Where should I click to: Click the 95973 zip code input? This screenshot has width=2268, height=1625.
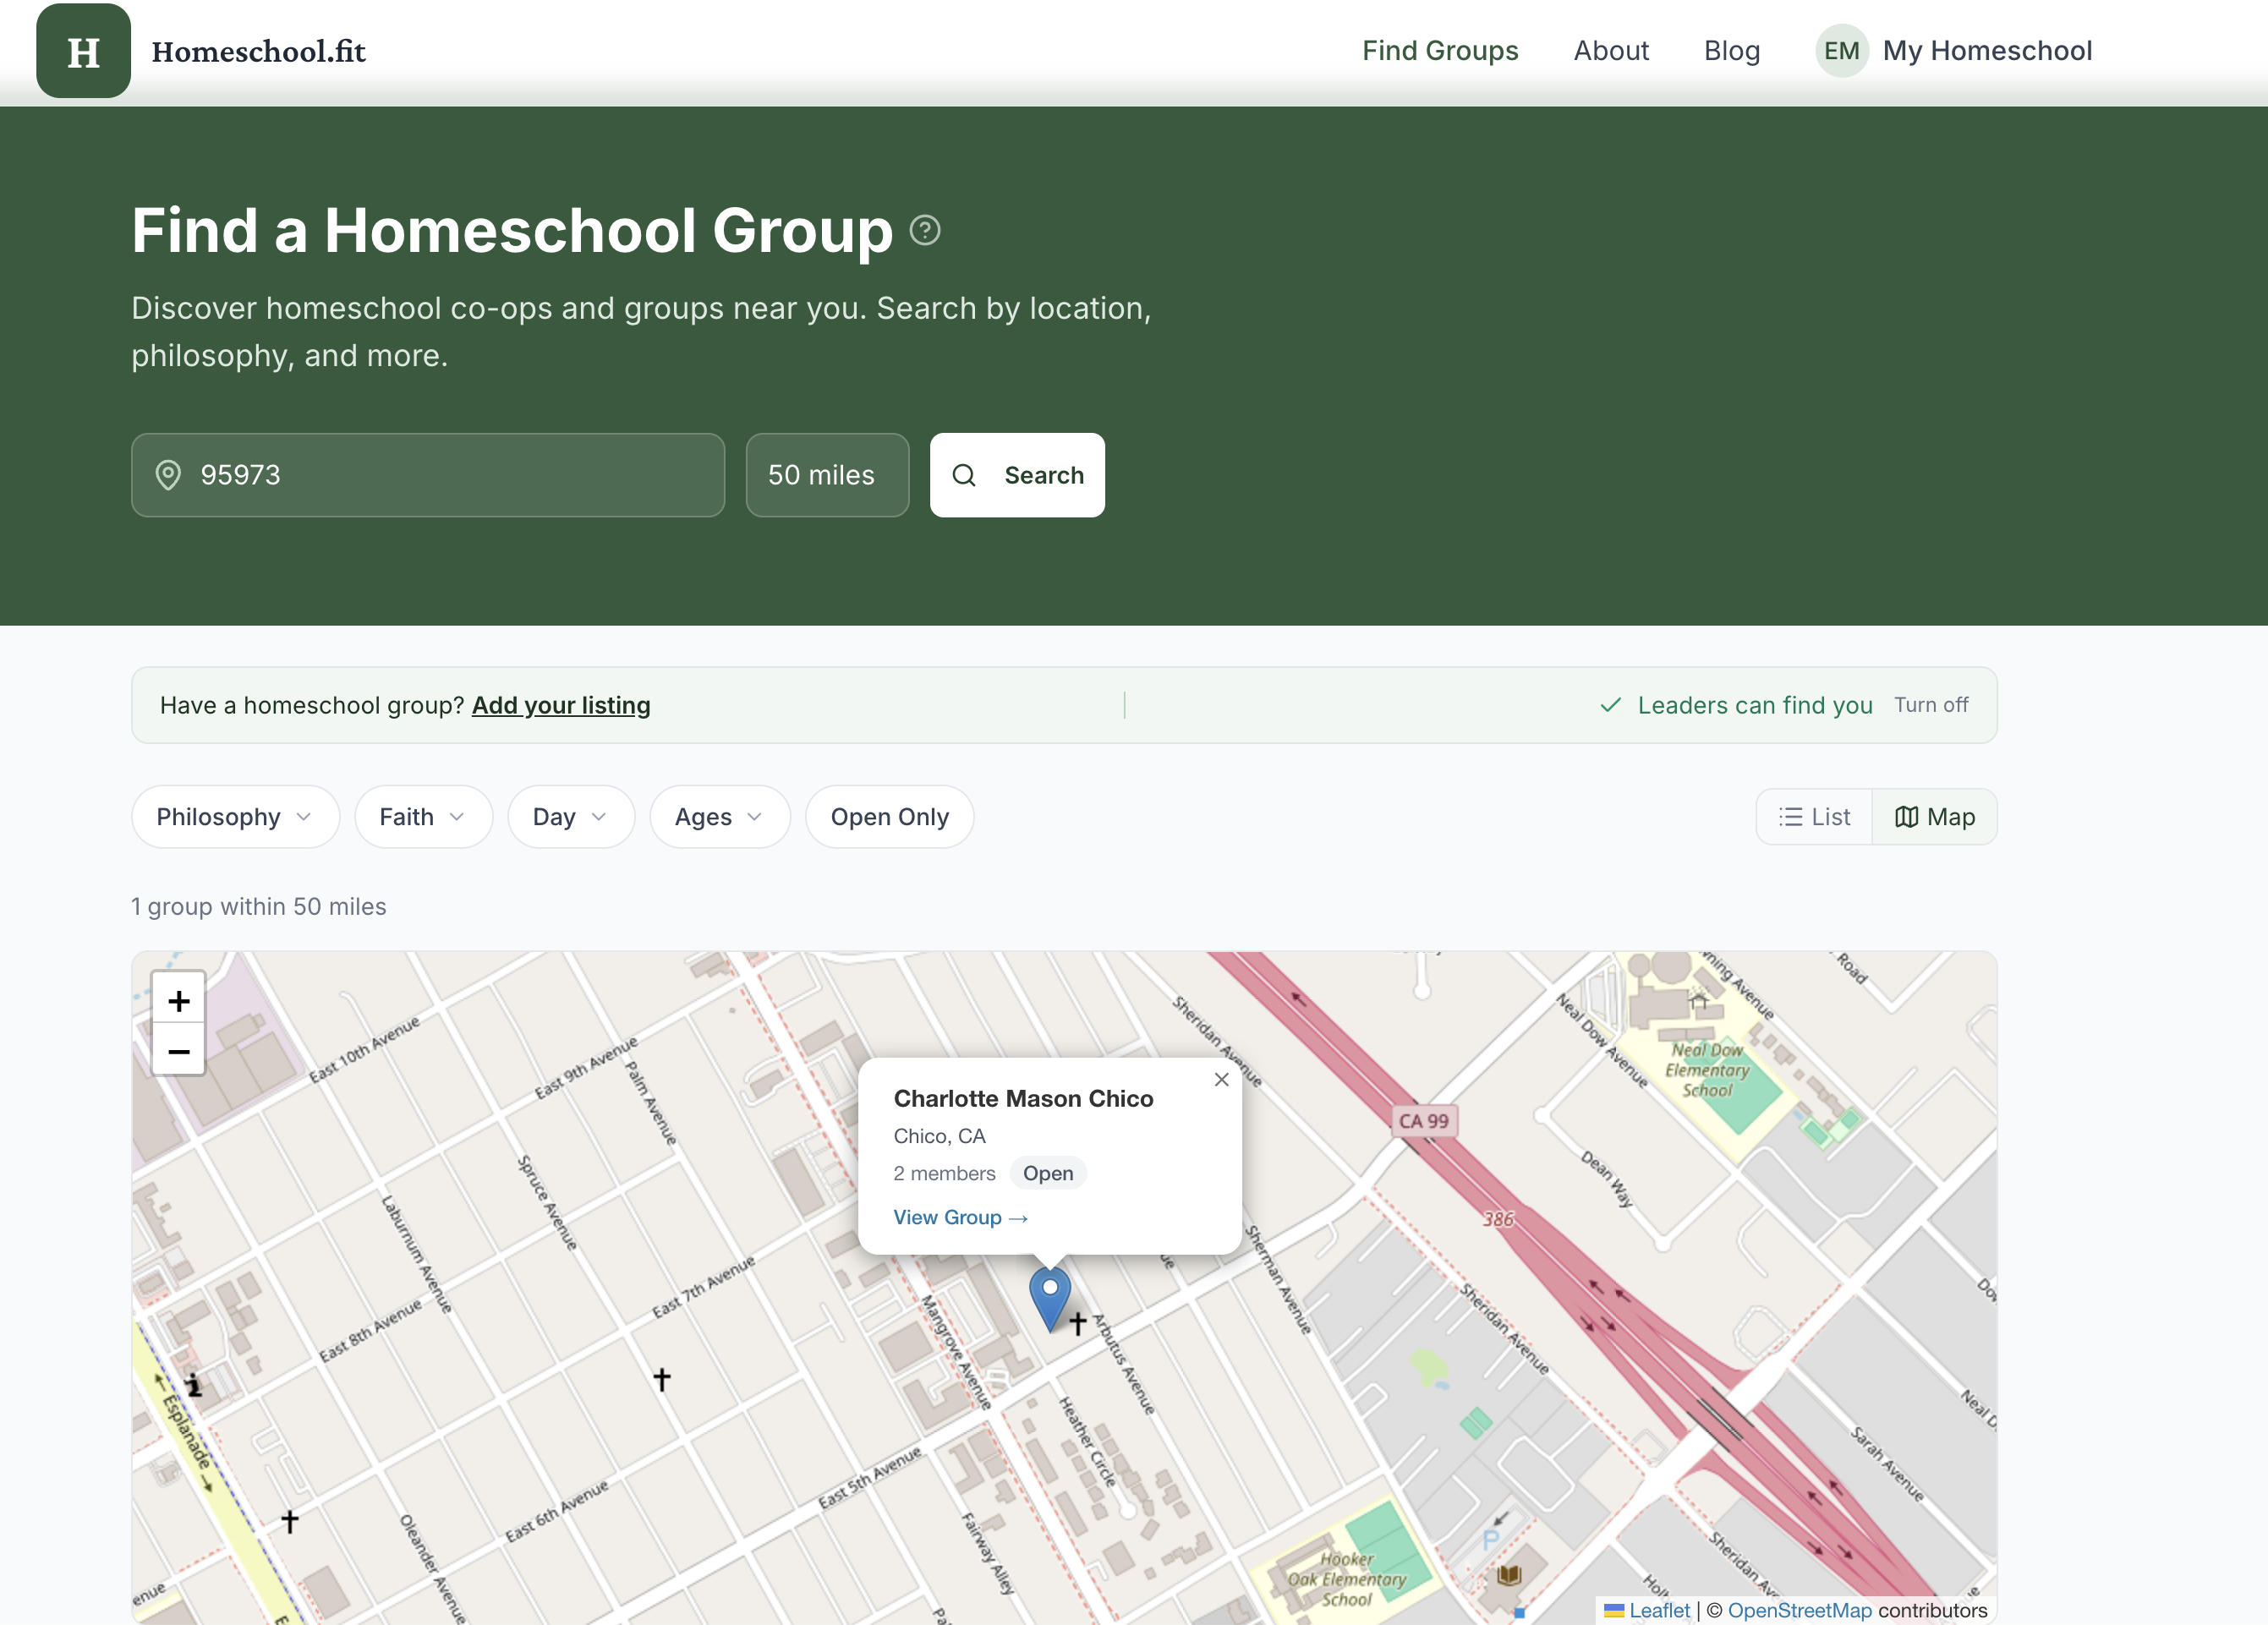tap(428, 475)
